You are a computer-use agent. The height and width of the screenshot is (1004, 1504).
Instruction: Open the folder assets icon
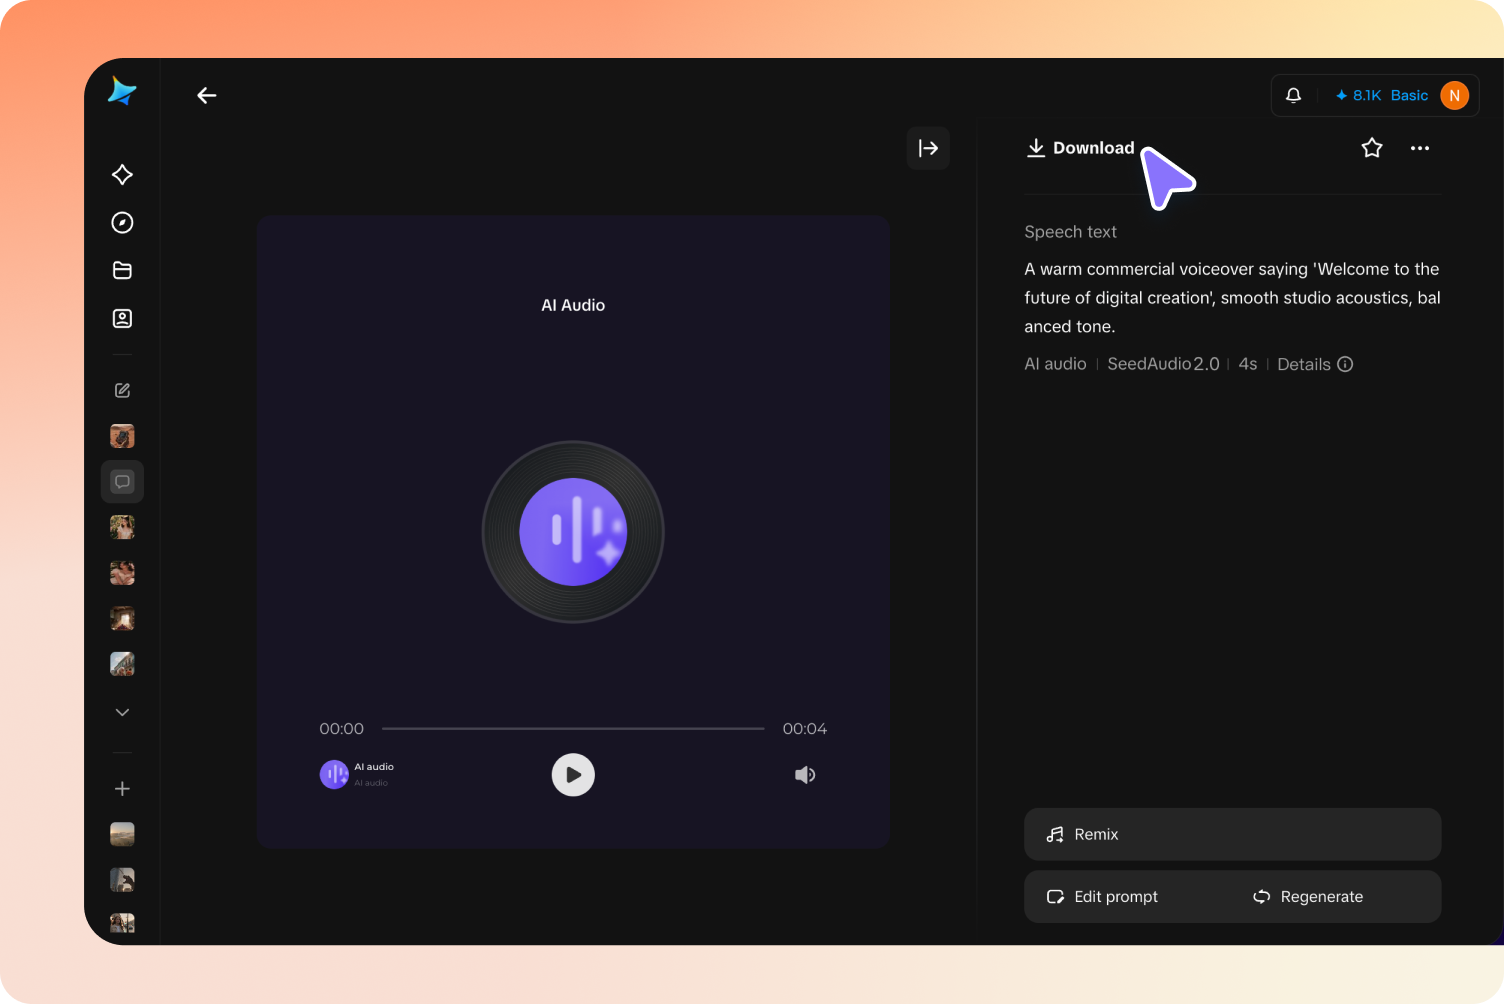[122, 270]
